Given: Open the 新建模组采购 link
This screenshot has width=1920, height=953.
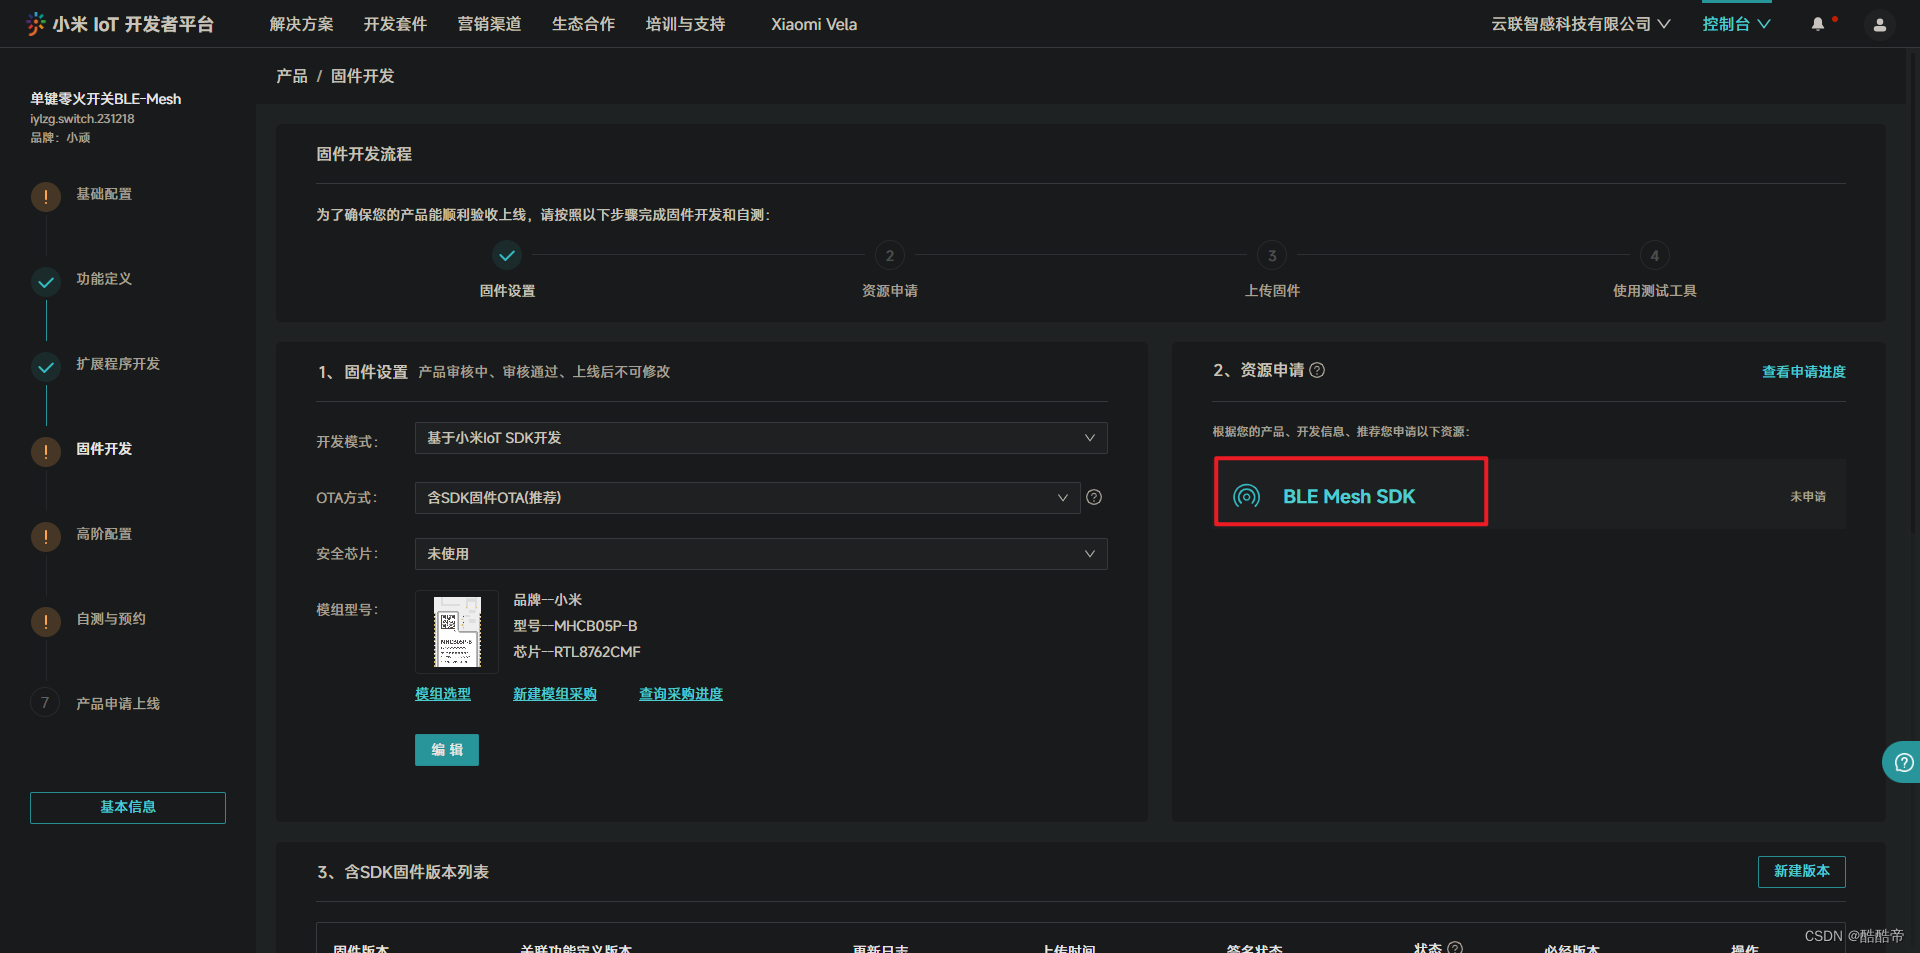Looking at the screenshot, I should tap(555, 694).
